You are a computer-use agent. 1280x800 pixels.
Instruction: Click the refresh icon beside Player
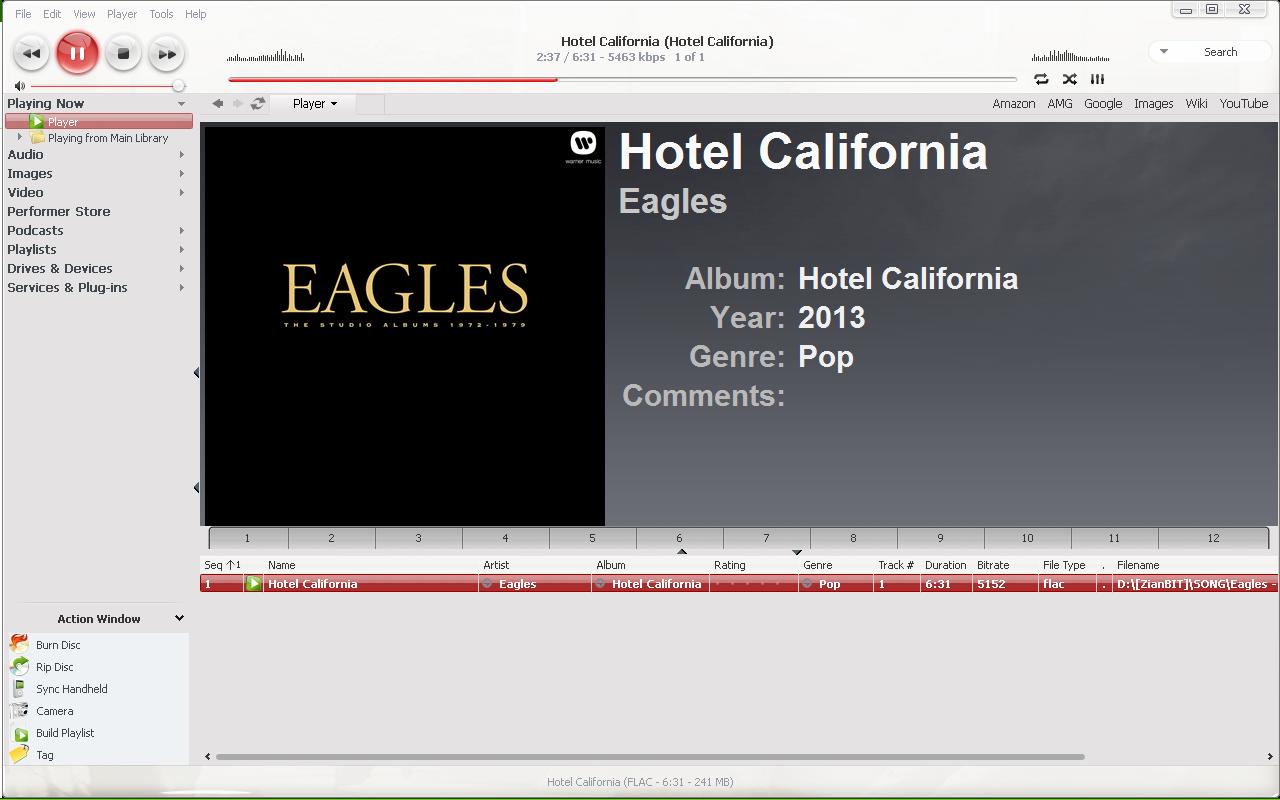[x=258, y=103]
